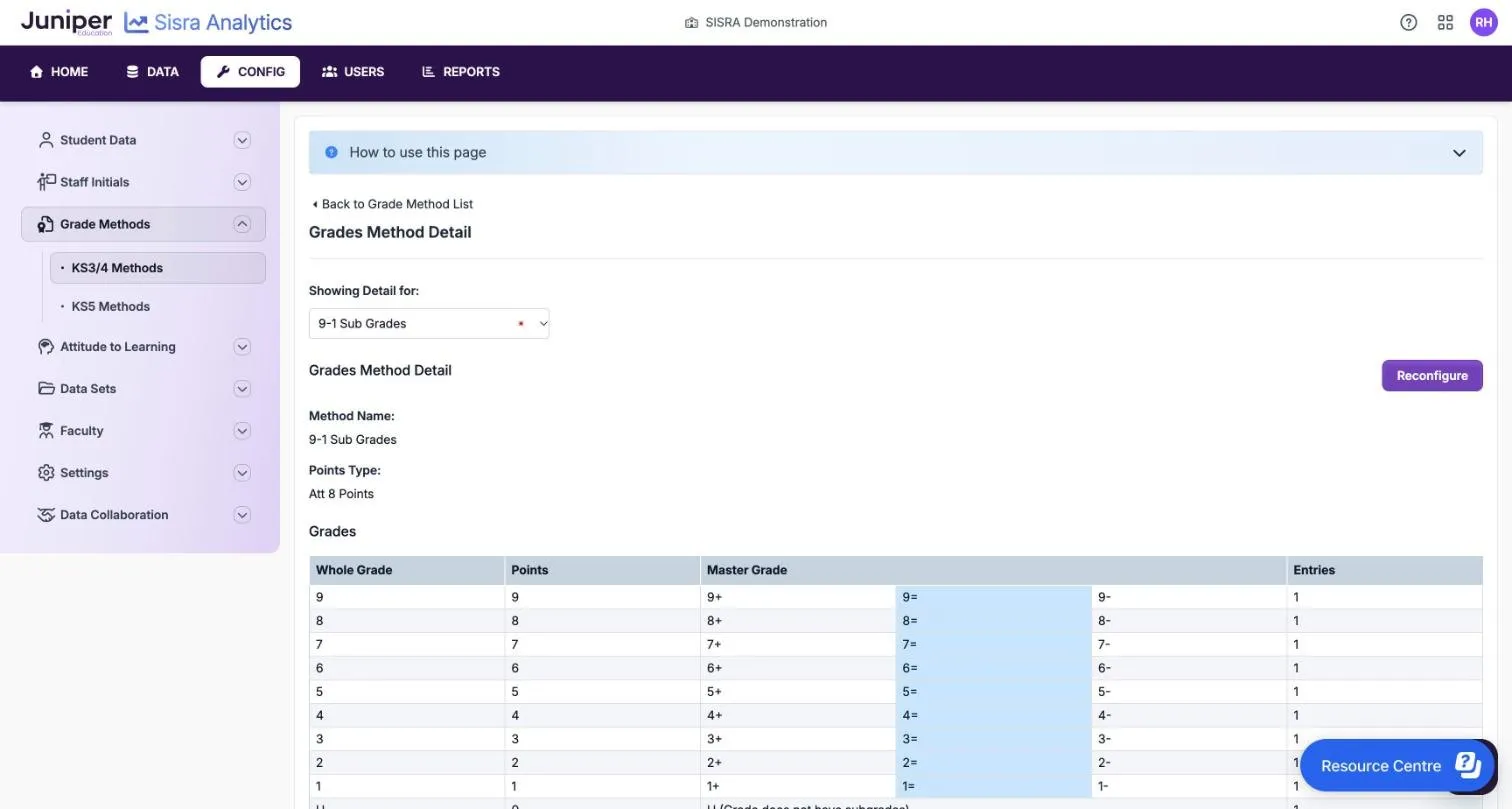Click the Entries column header
Screen dimensions: 1512x809
pos(1385,570)
